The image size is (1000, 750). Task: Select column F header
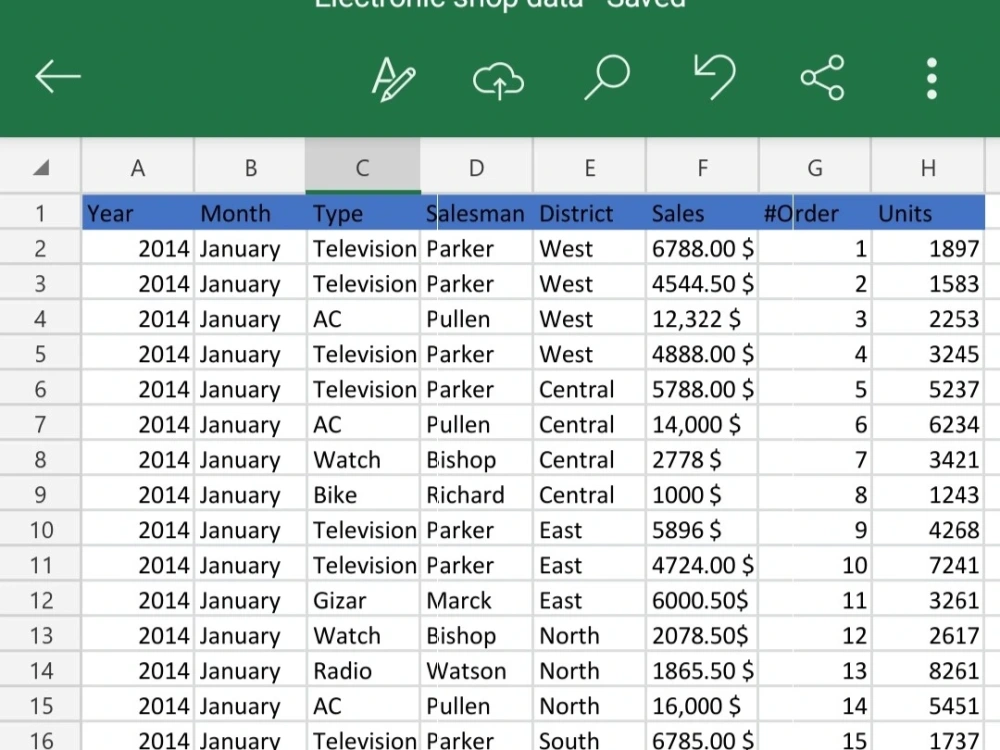tap(702, 168)
